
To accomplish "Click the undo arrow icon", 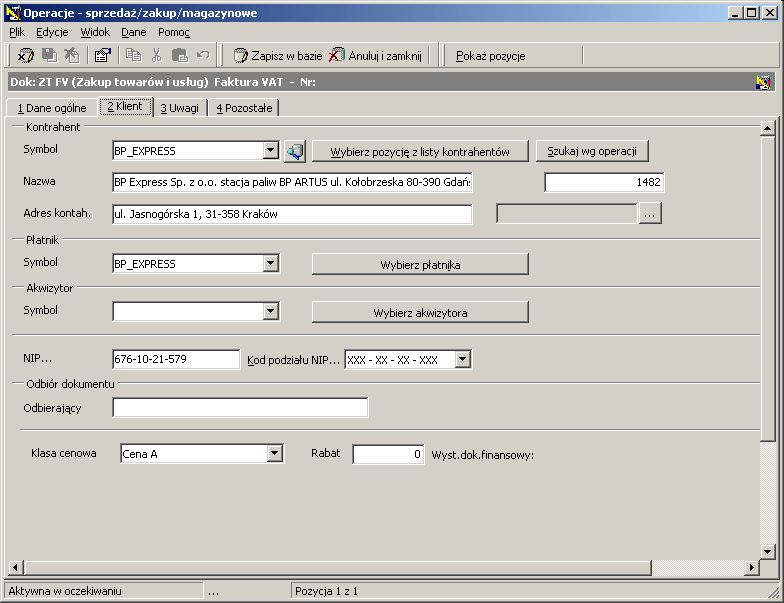I will tap(203, 55).
